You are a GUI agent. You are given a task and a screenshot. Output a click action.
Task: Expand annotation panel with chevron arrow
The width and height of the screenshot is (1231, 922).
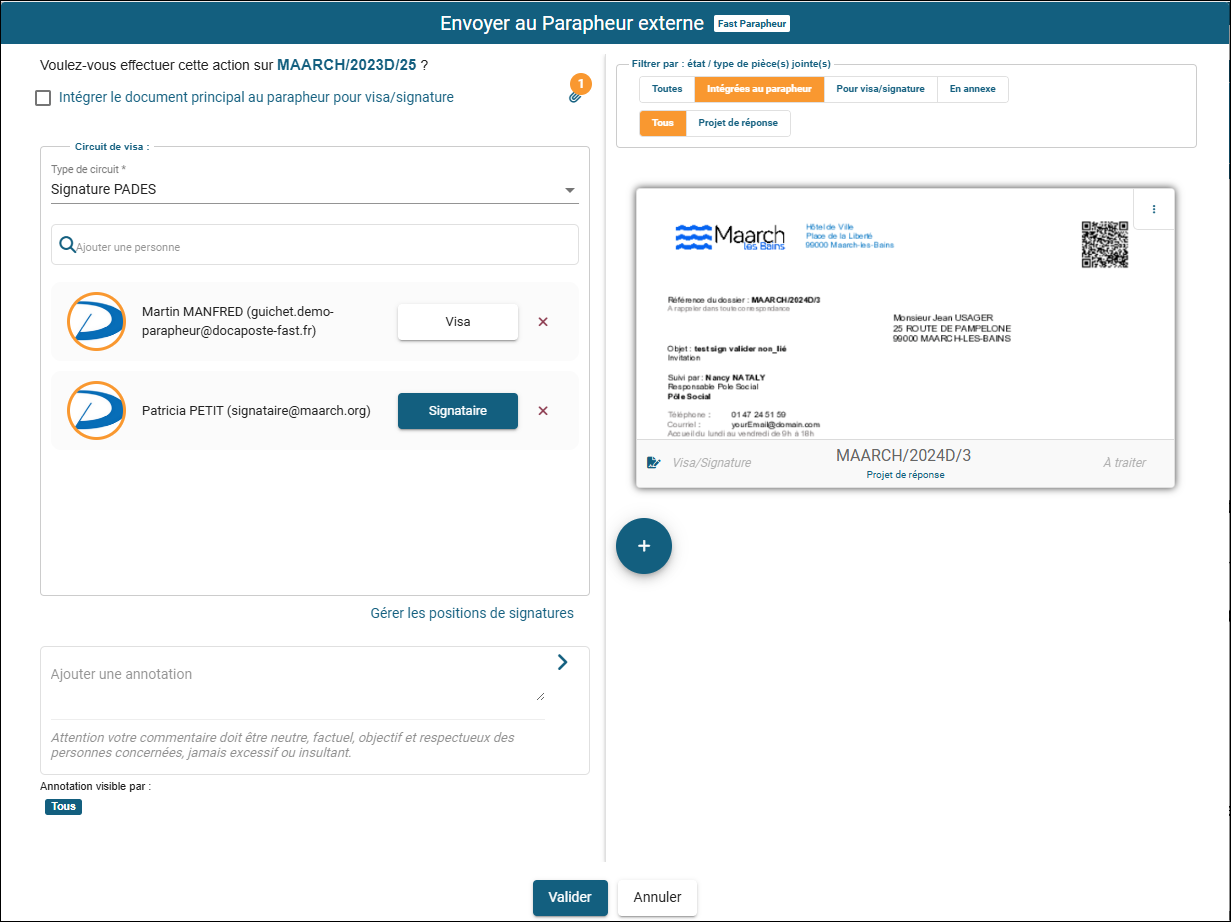[562, 662]
